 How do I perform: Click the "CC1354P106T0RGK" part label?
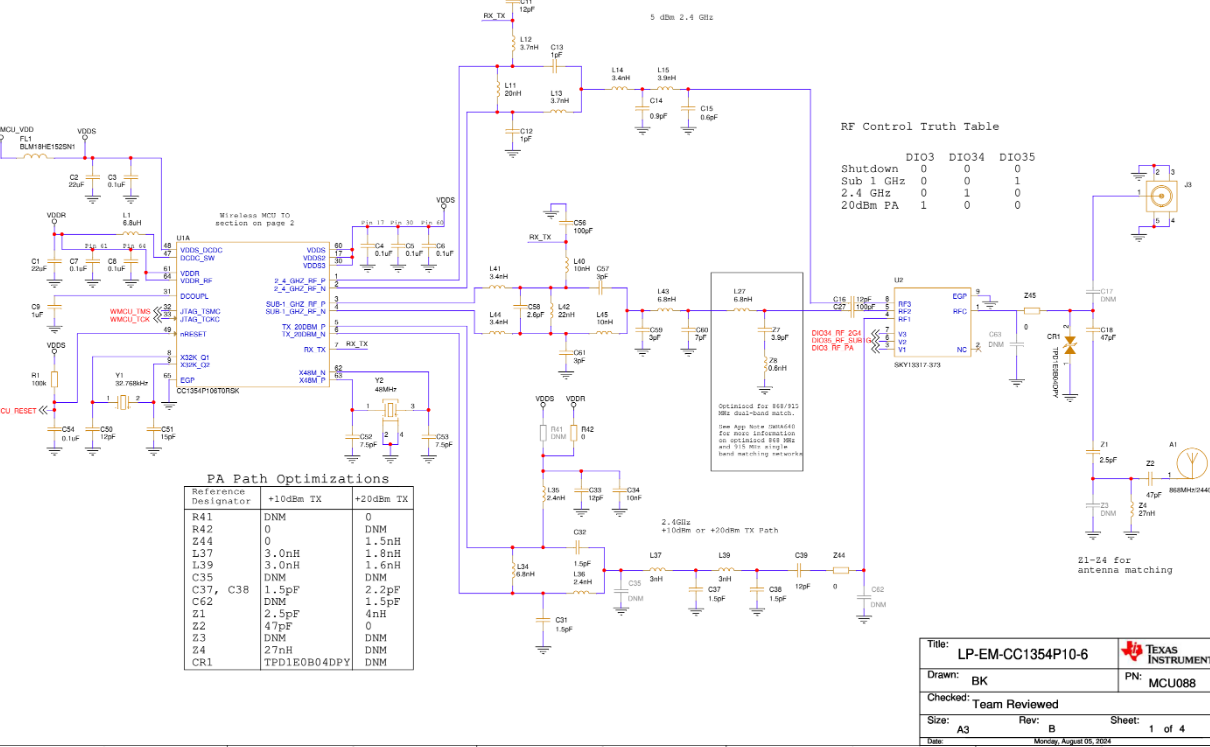pos(208,391)
